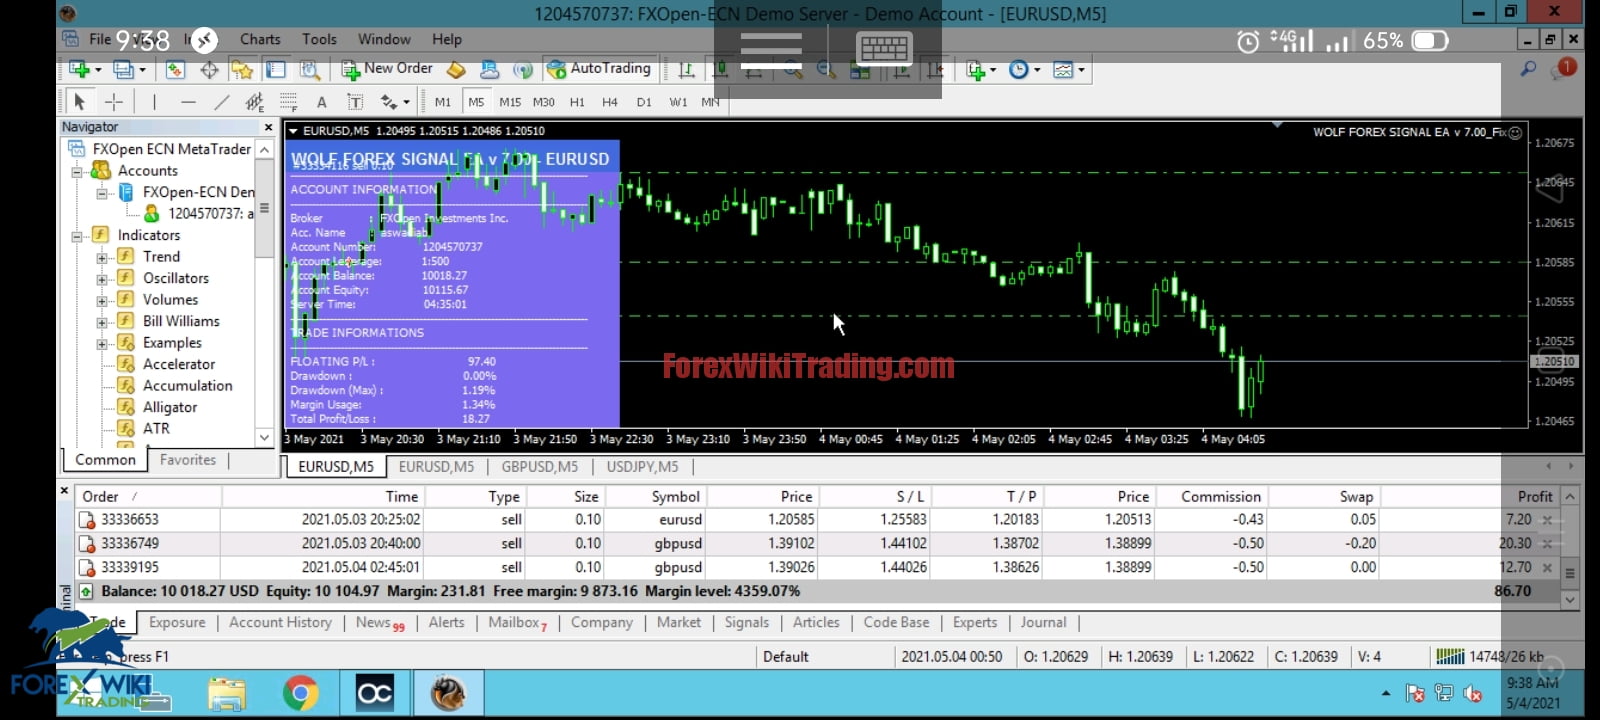Open the Experts terminal tab
Viewport: 1600px width, 720px height.
pos(975,622)
